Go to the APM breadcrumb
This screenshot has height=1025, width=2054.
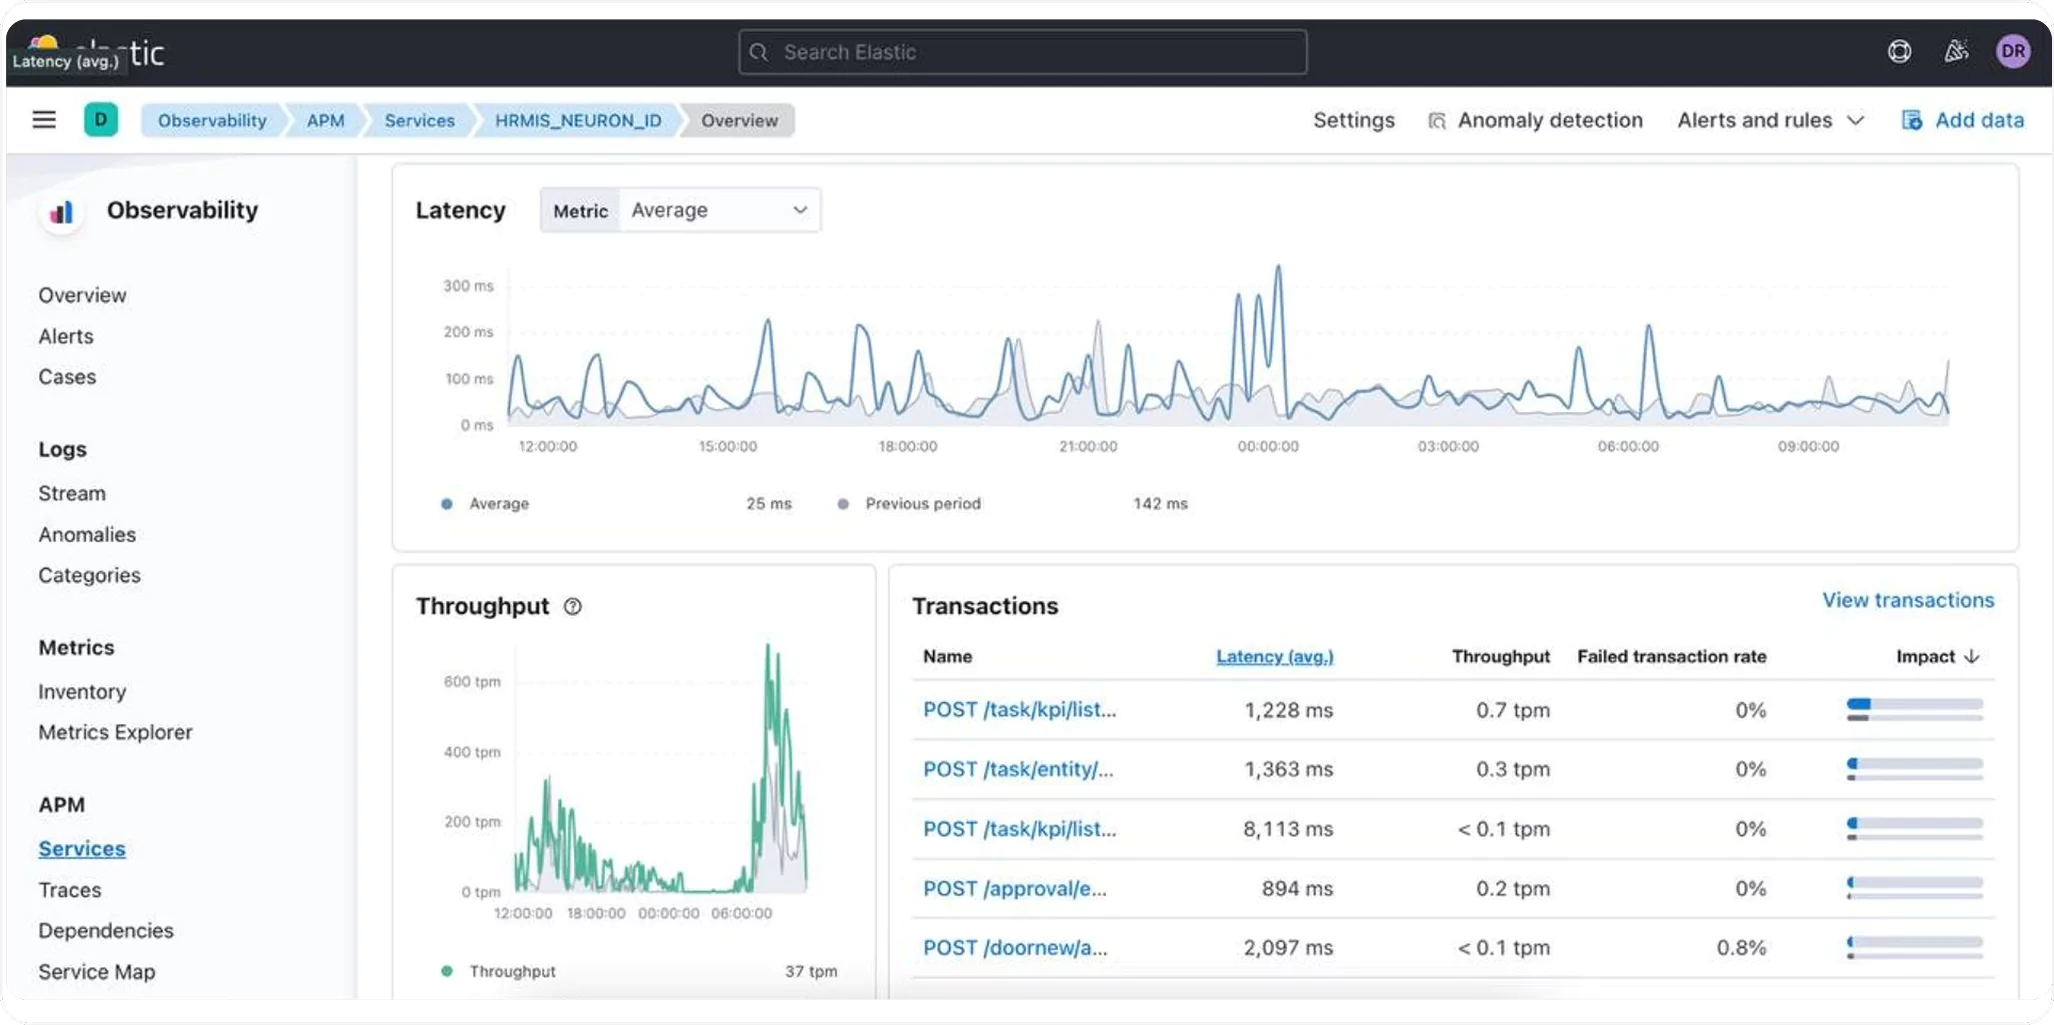click(x=325, y=121)
